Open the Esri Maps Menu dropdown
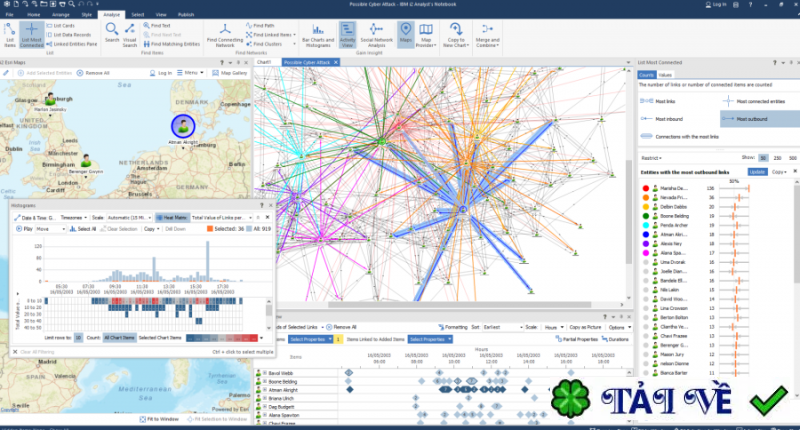 (190, 73)
